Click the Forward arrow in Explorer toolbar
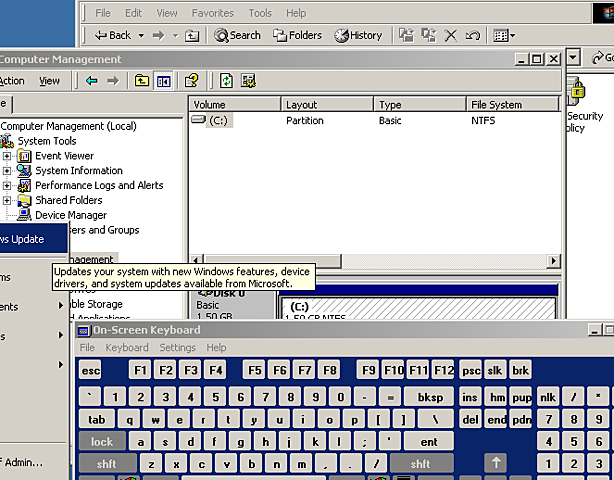Screen dimensions: 614x480 click(158, 36)
